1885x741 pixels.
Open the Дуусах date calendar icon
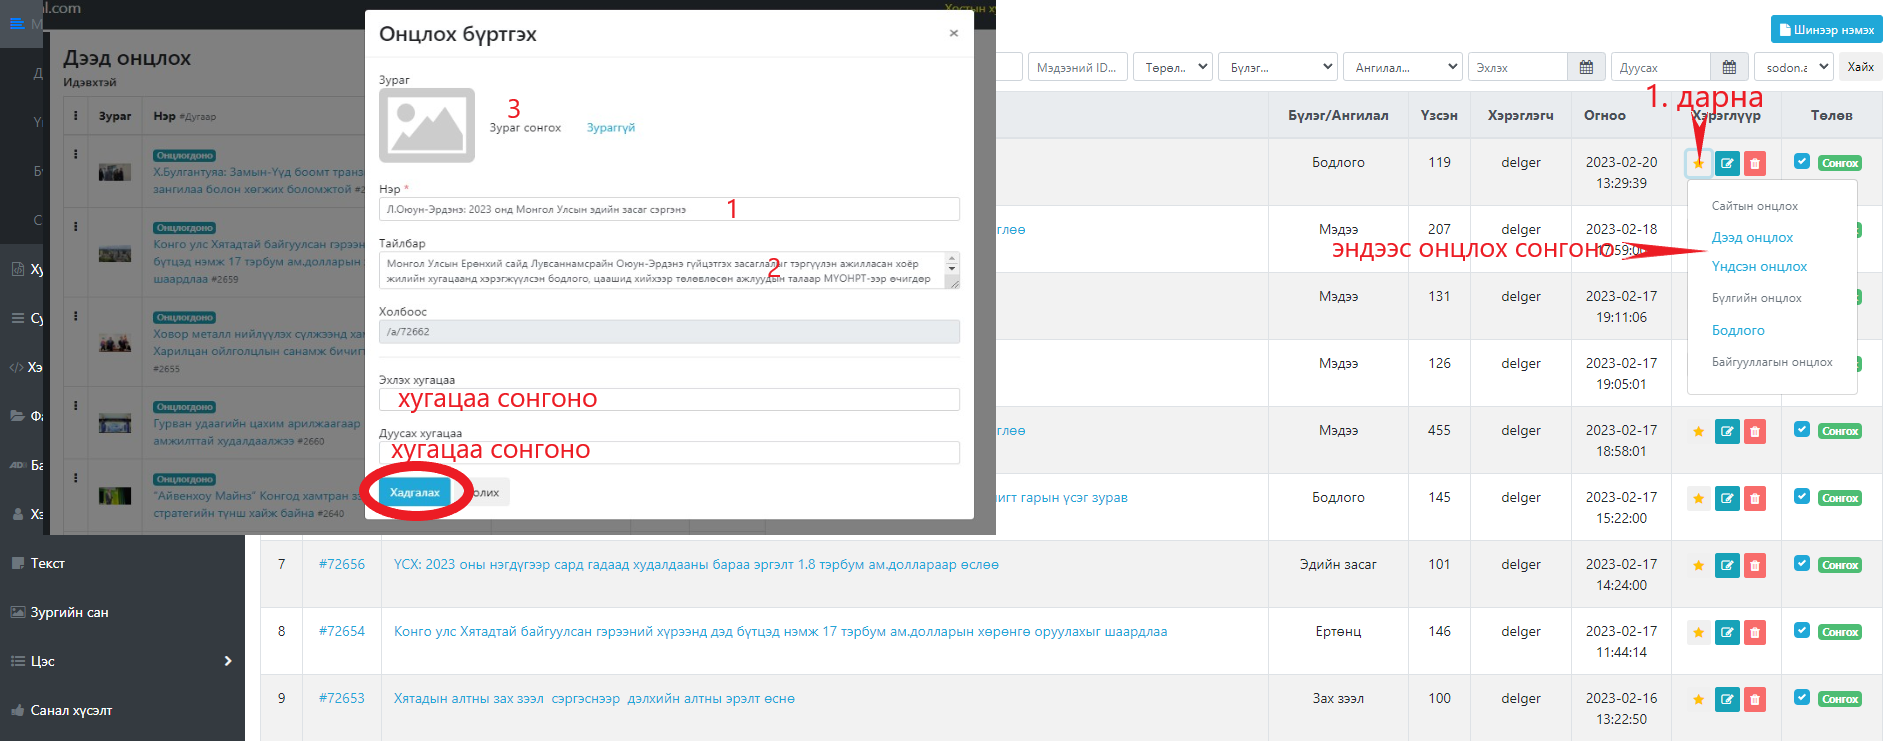[x=1729, y=67]
